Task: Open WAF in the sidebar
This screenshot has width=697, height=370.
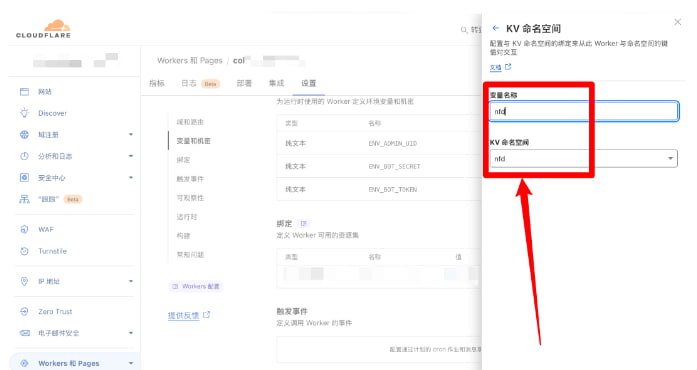Action: pyautogui.click(x=46, y=229)
